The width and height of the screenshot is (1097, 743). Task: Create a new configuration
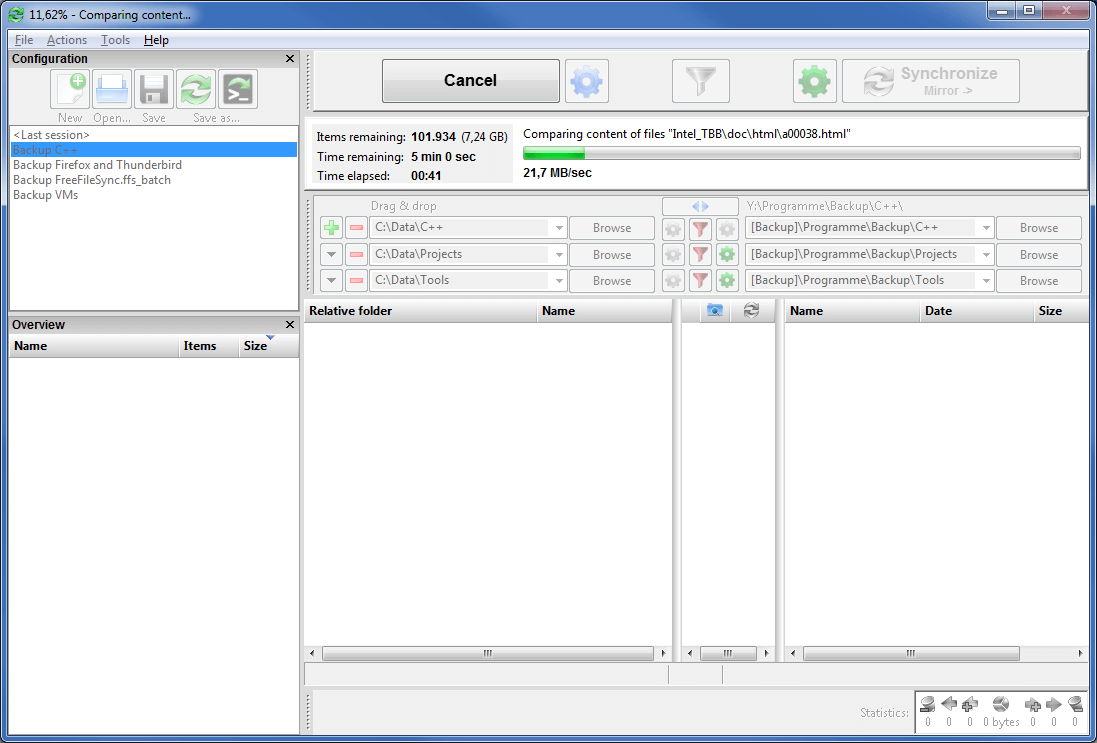click(x=70, y=89)
